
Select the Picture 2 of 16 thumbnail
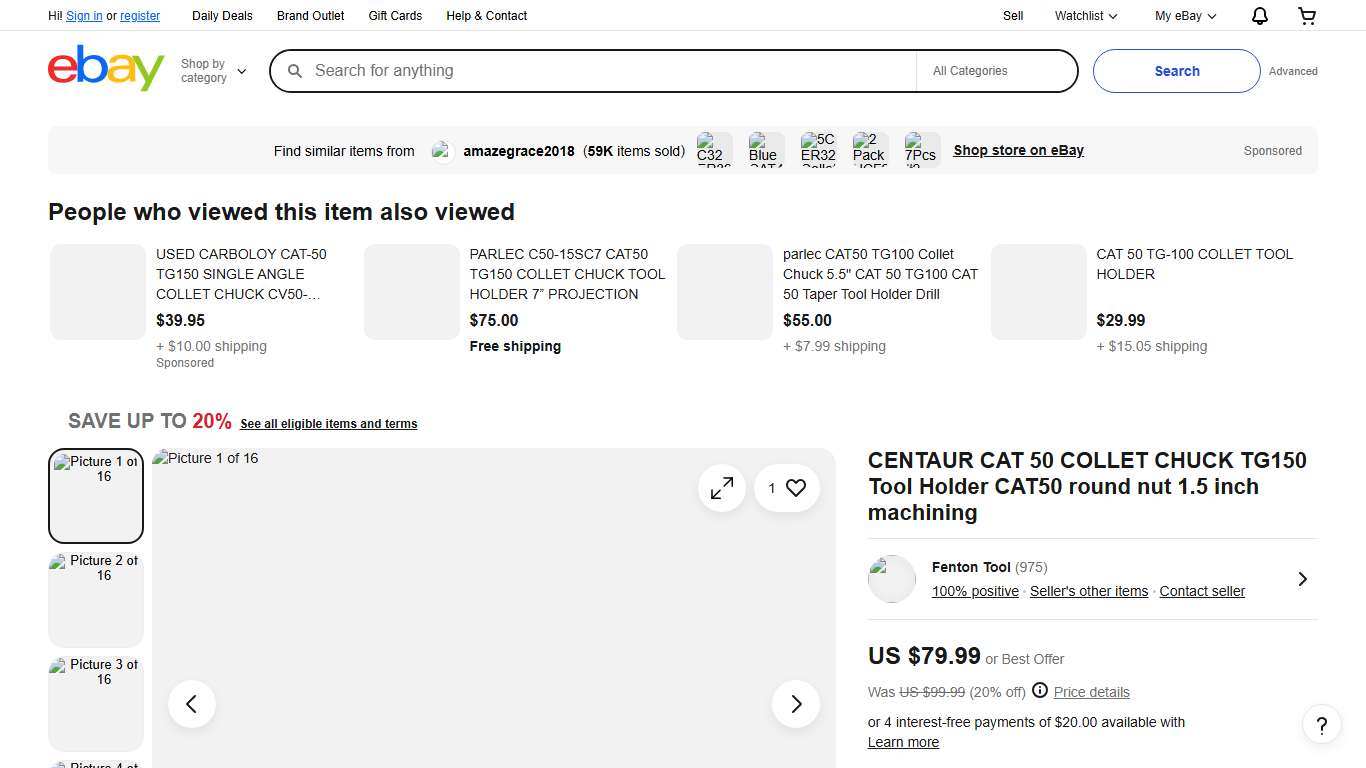[95, 598]
